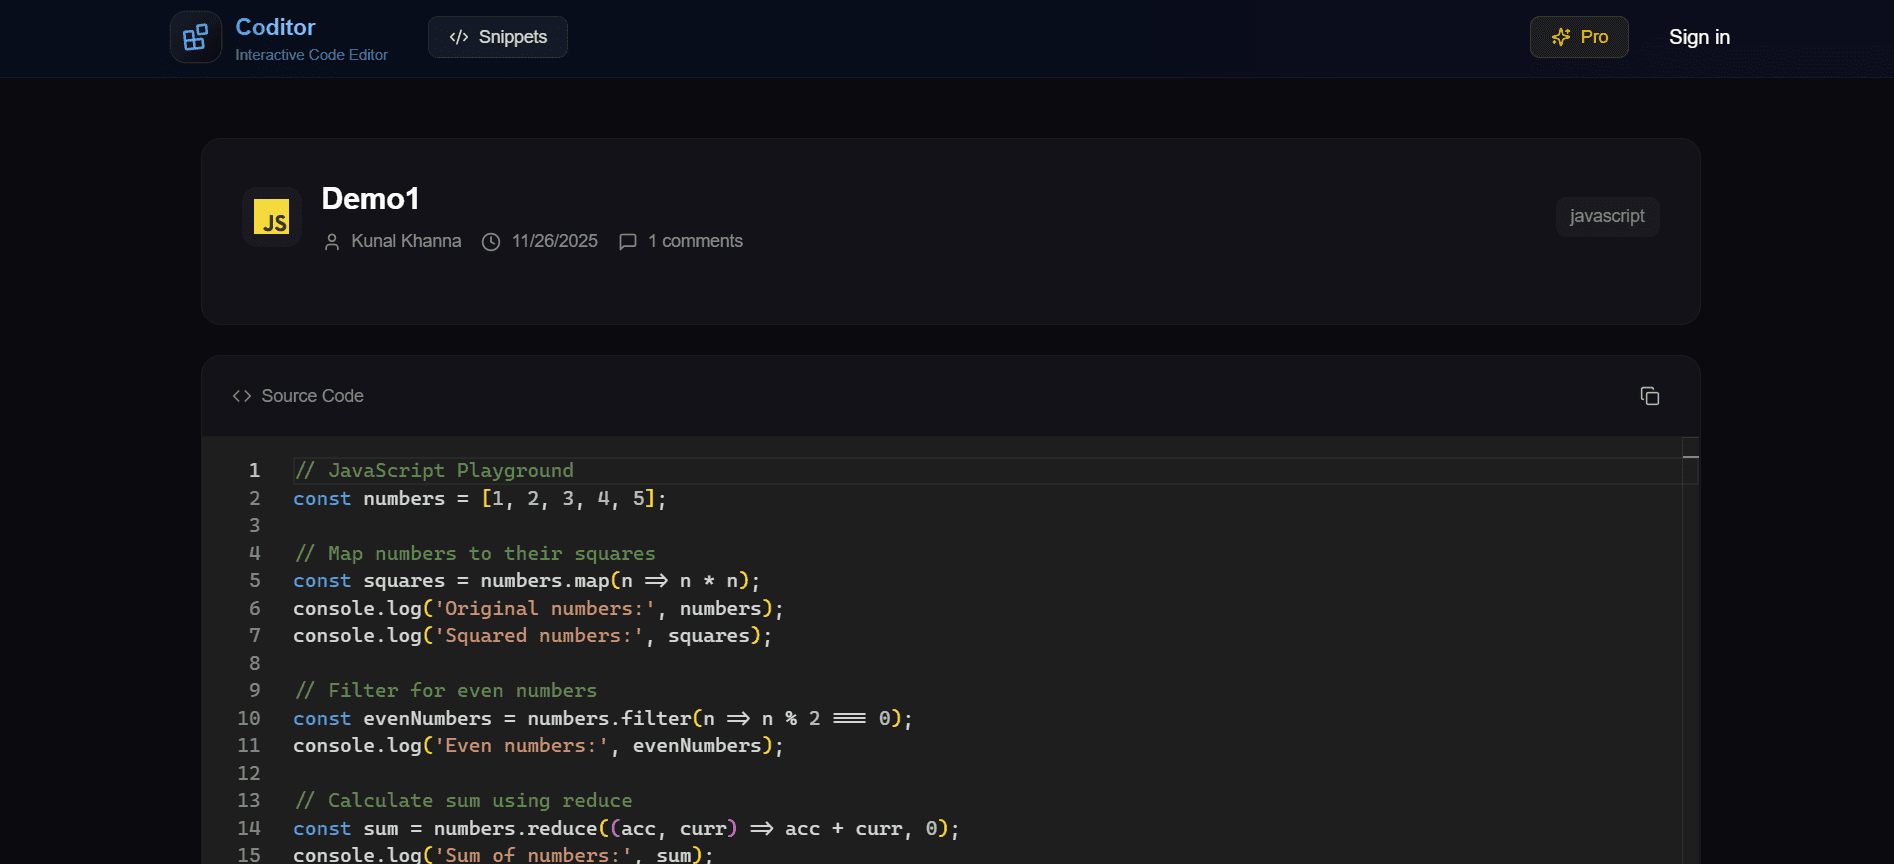
Task: Click the const evenNumbers filter line
Action: (x=603, y=718)
